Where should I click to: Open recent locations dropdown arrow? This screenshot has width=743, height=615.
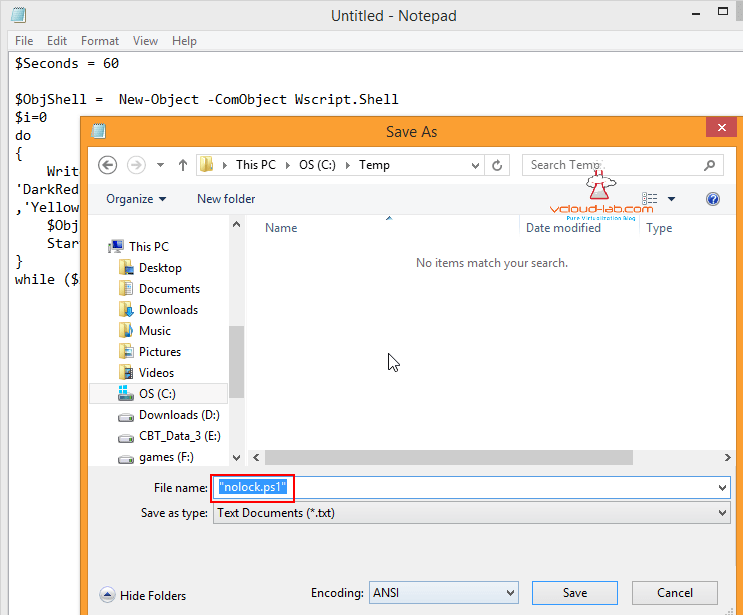160,165
